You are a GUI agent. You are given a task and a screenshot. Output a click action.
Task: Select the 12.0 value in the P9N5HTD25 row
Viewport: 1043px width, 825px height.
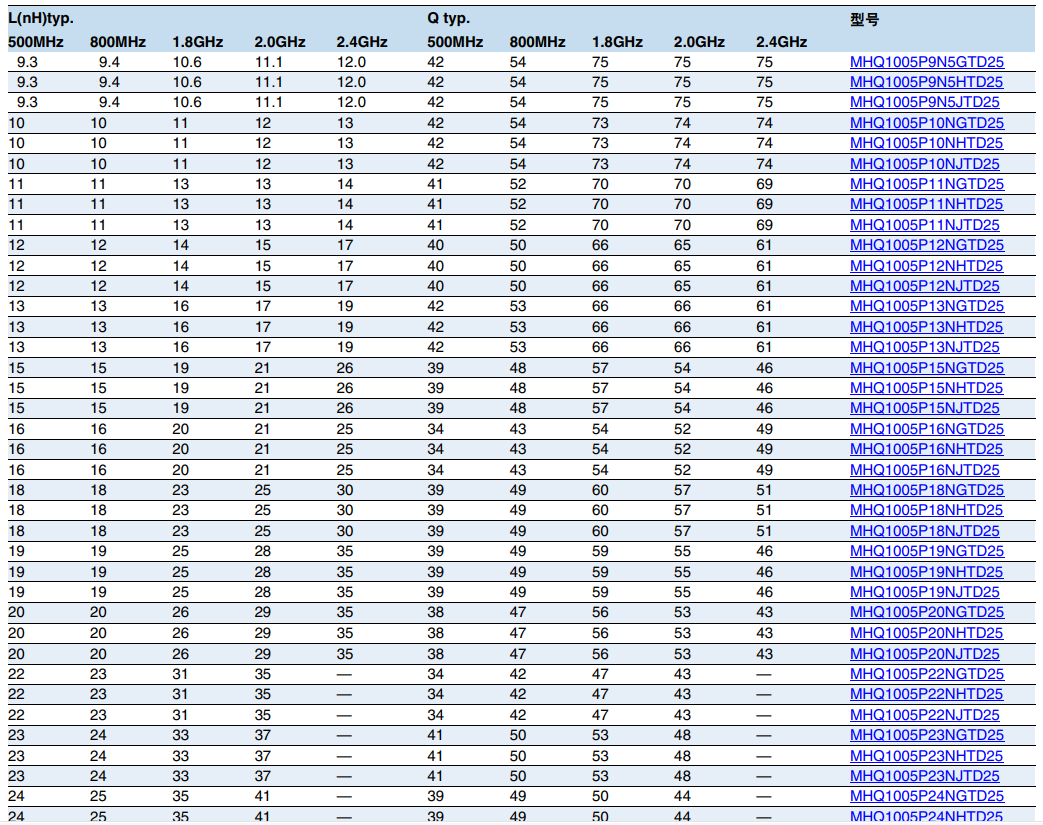tap(351, 82)
